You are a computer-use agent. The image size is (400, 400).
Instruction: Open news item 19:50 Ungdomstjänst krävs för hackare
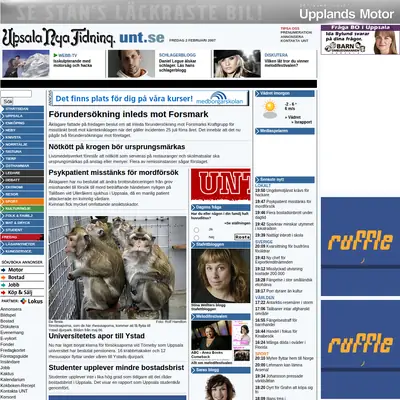(x=283, y=192)
